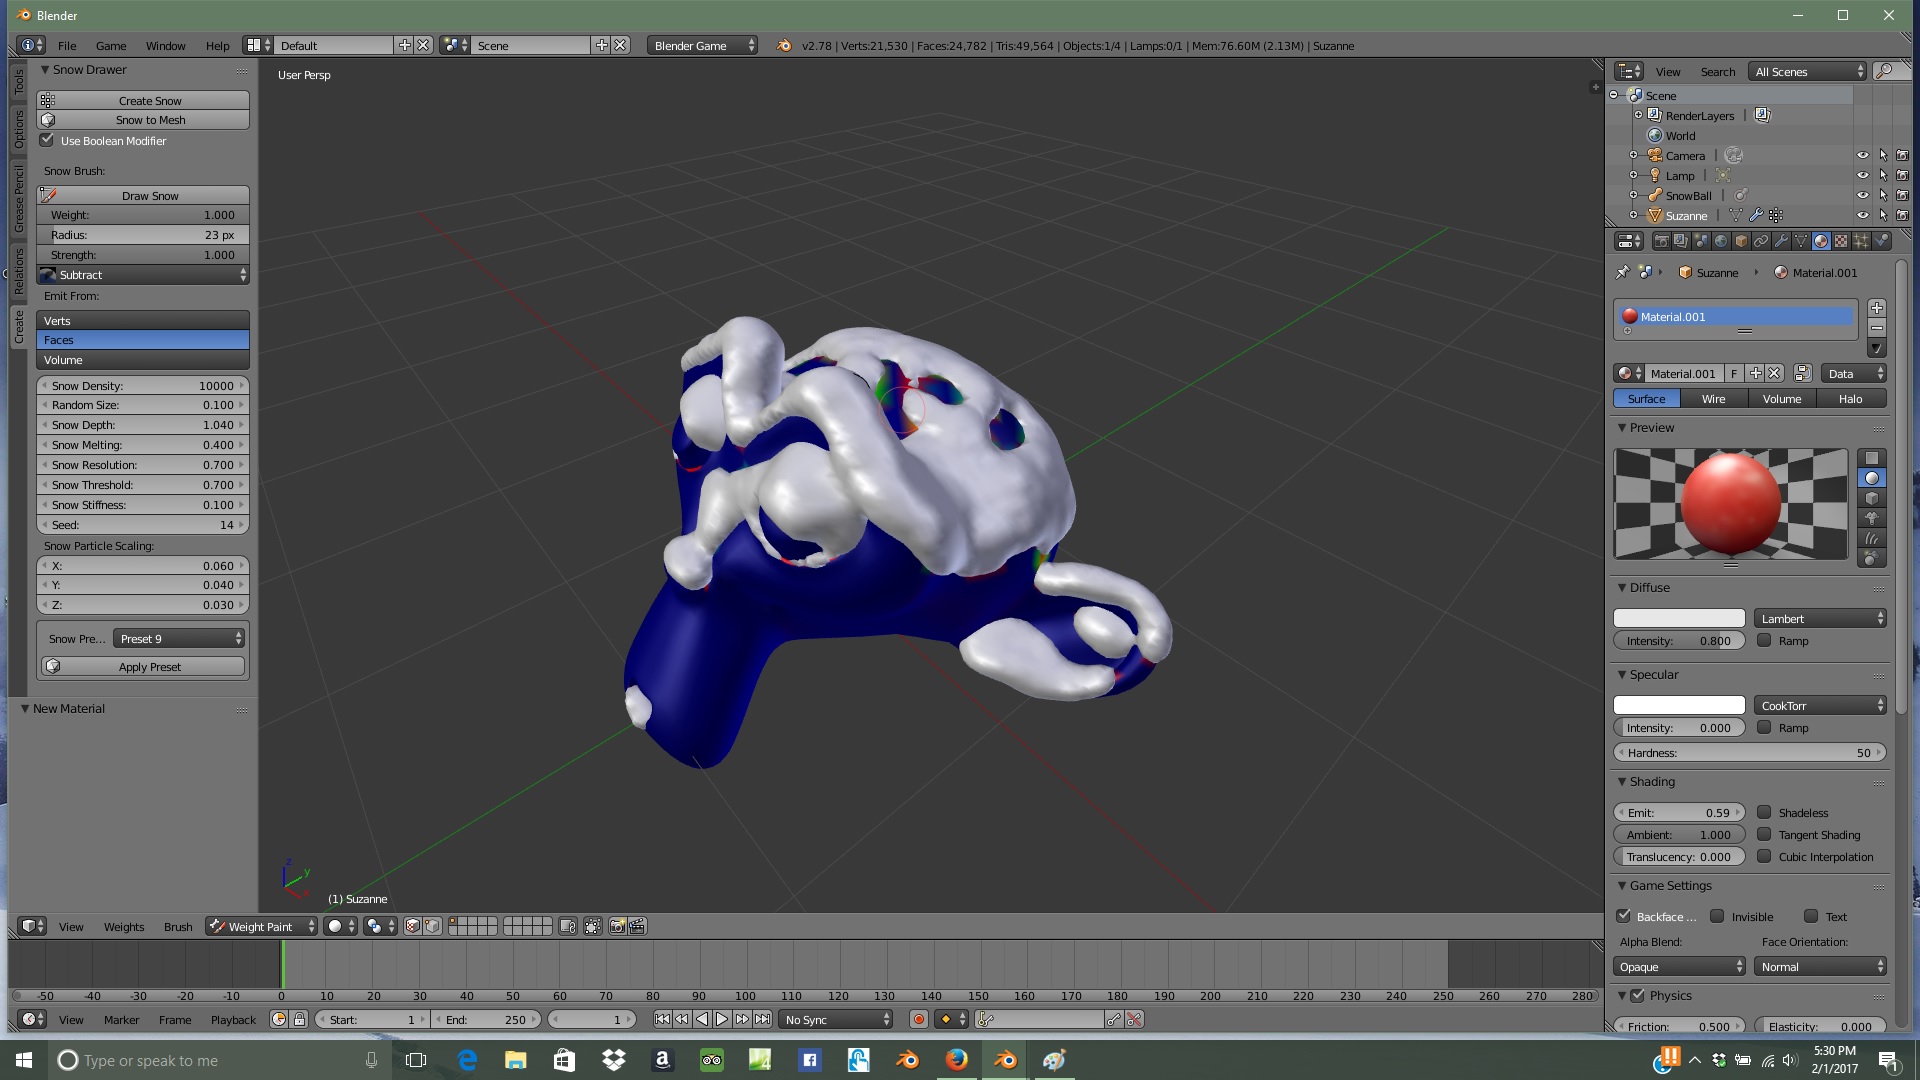The image size is (1920, 1080).
Task: Switch to the Wire material type tab
Action: 1713,398
